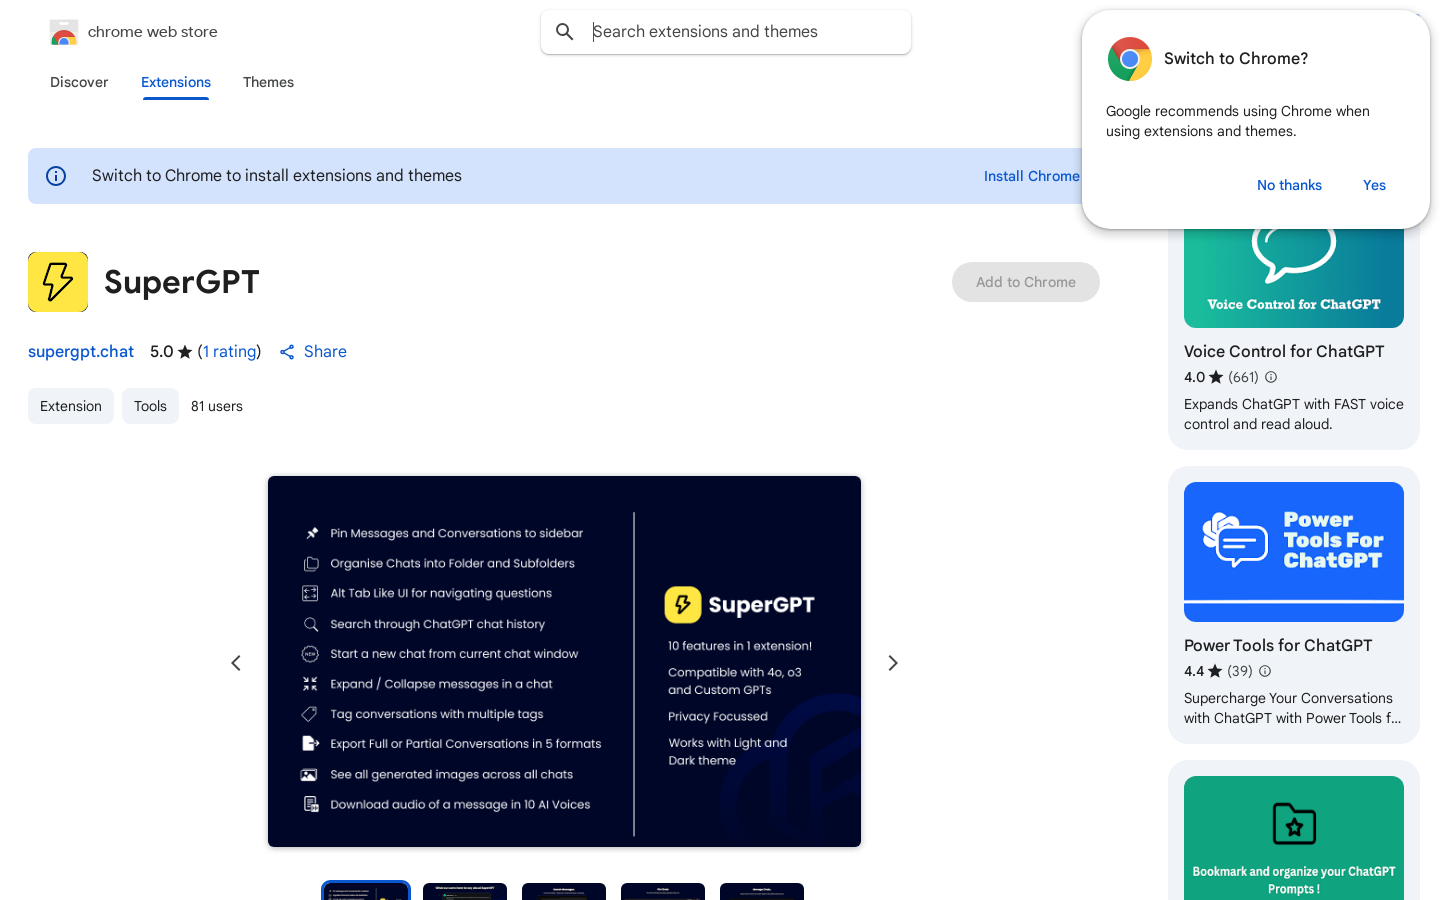
Task: Open the 1 rating link
Action: tap(229, 351)
